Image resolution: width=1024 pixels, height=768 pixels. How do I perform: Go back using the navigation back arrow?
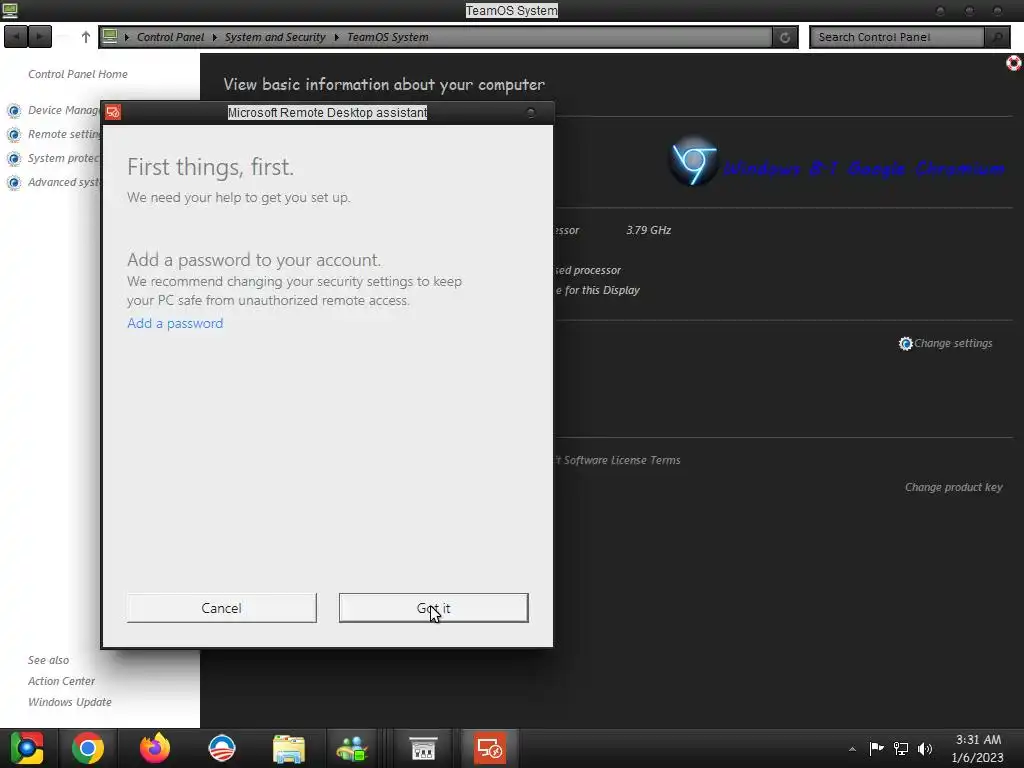click(x=16, y=37)
